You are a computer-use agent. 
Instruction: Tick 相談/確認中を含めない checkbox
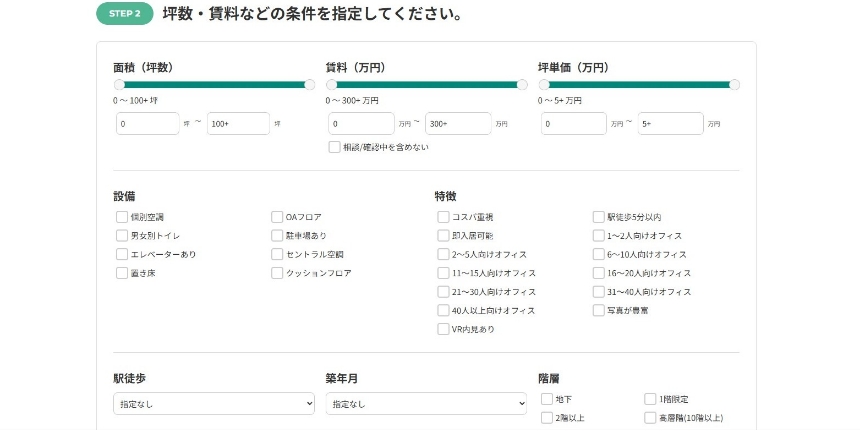(335, 147)
